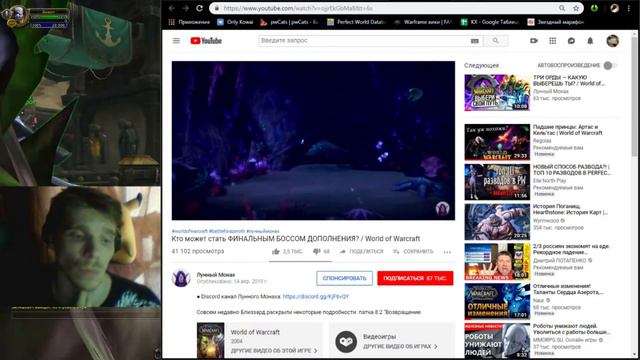The width and height of the screenshot is (640, 360).
Task: Open the World of Warcraft game card
Action: coord(259,341)
